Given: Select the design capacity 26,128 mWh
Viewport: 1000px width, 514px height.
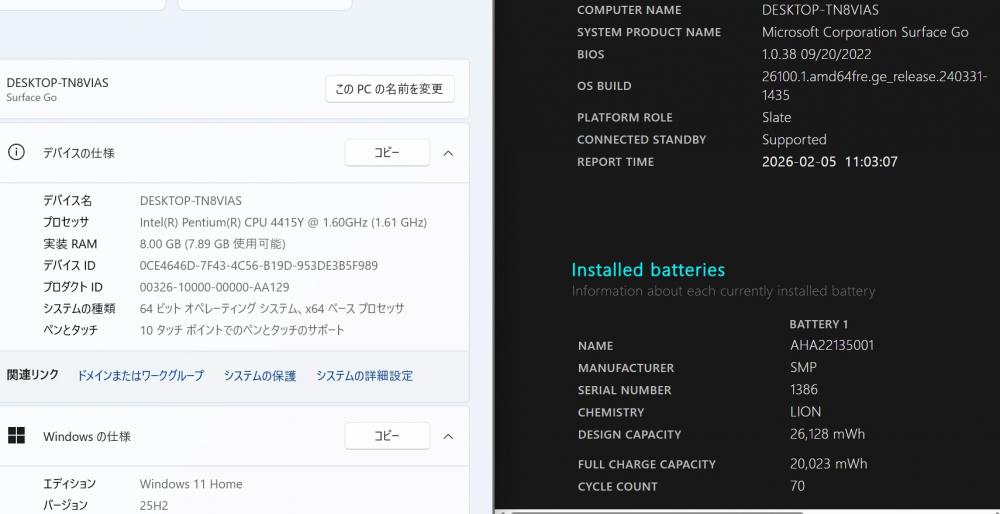Looking at the screenshot, I should coord(827,434).
